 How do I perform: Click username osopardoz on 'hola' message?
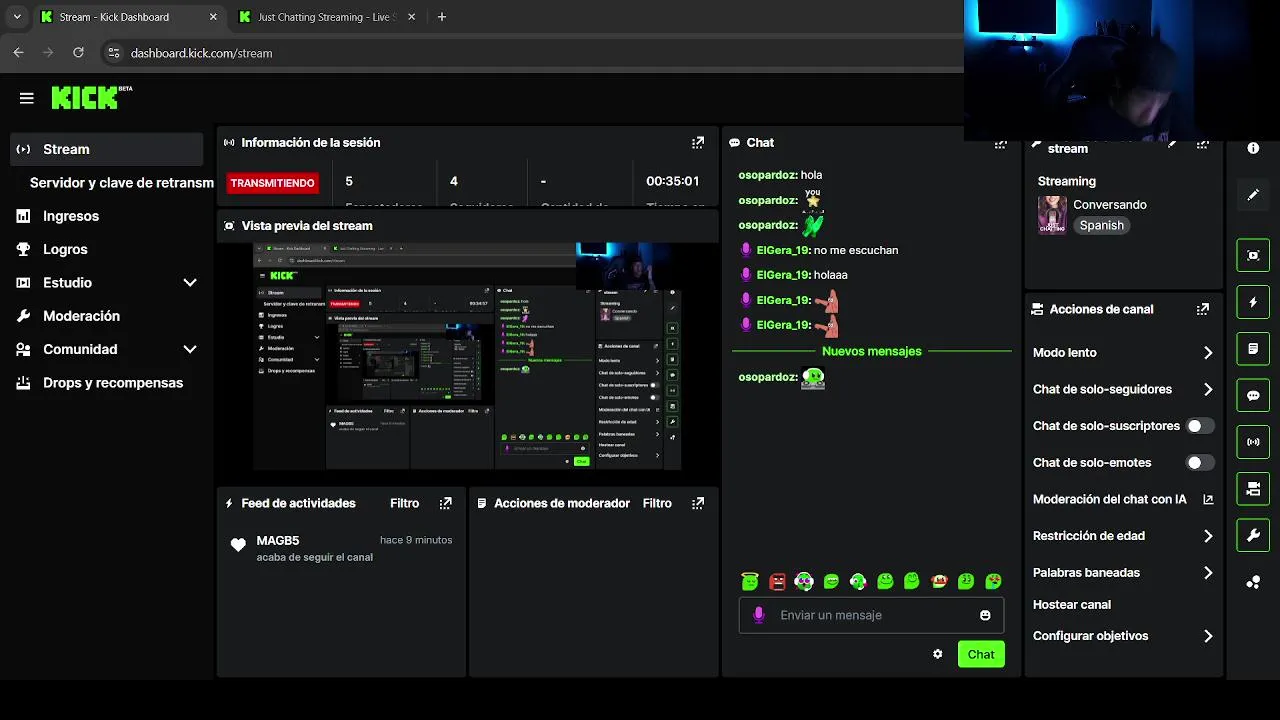coord(768,175)
